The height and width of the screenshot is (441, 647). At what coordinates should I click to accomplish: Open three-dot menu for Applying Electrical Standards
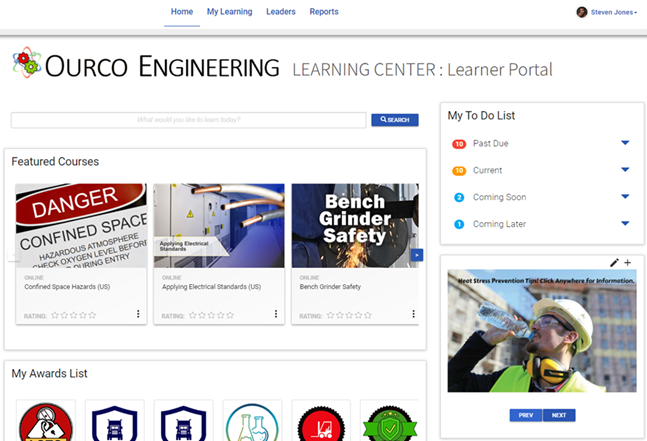pos(276,314)
